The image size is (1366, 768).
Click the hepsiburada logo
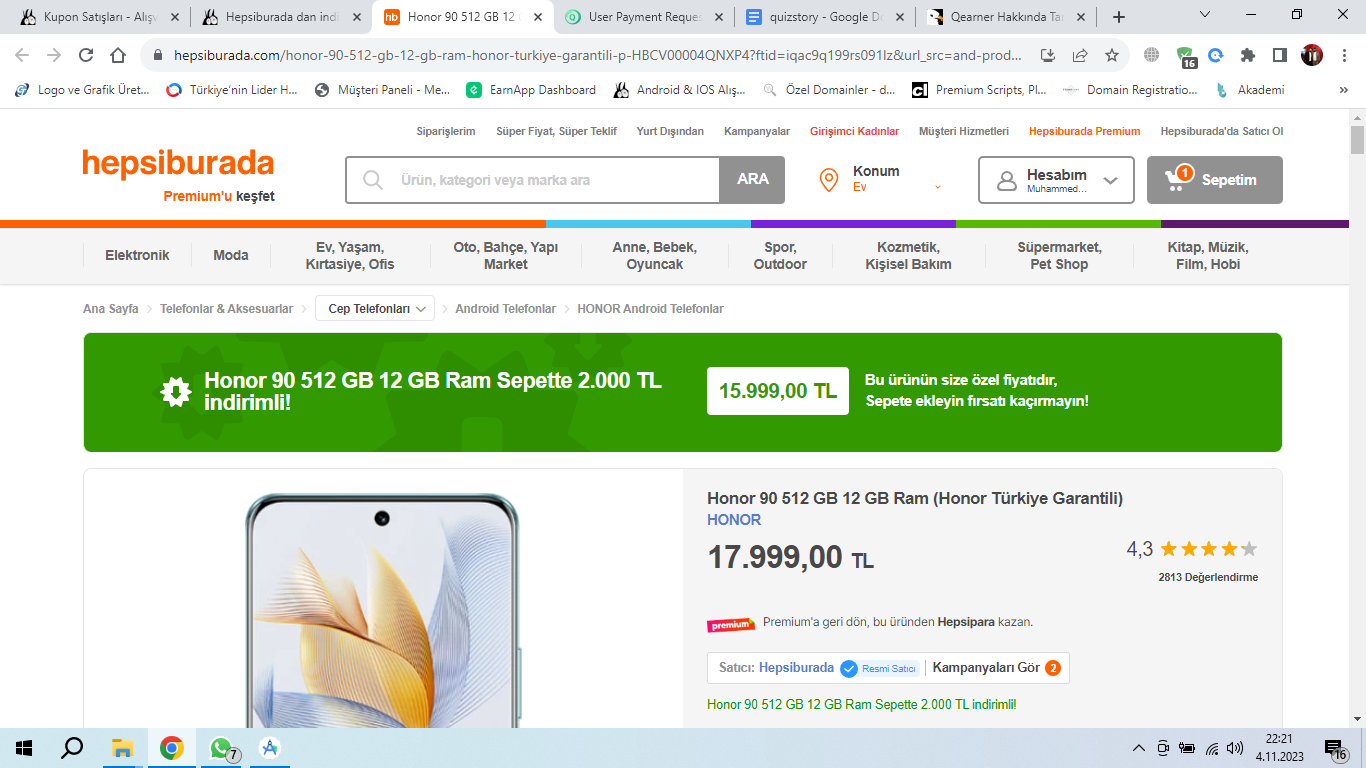coord(178,163)
